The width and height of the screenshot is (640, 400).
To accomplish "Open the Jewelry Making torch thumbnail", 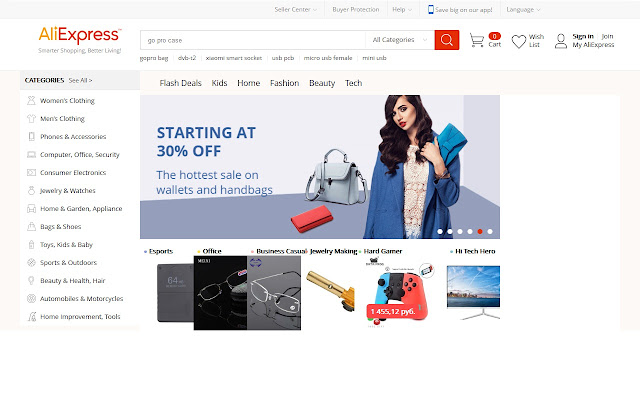I will click(330, 290).
